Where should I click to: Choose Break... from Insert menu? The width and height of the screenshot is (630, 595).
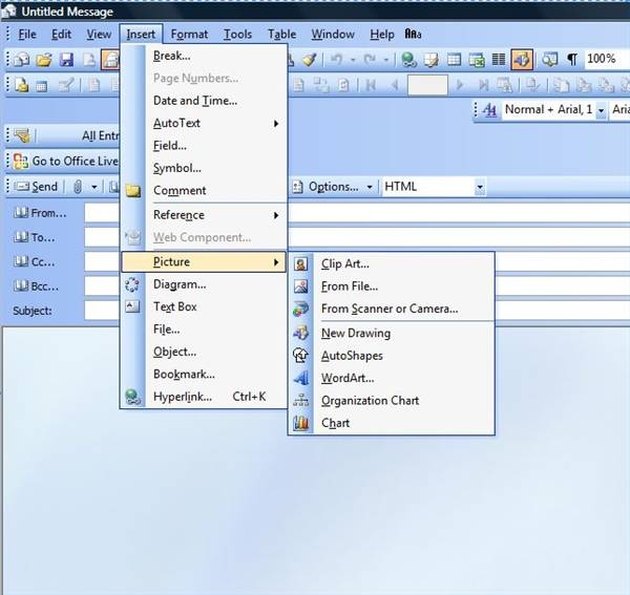point(204,56)
